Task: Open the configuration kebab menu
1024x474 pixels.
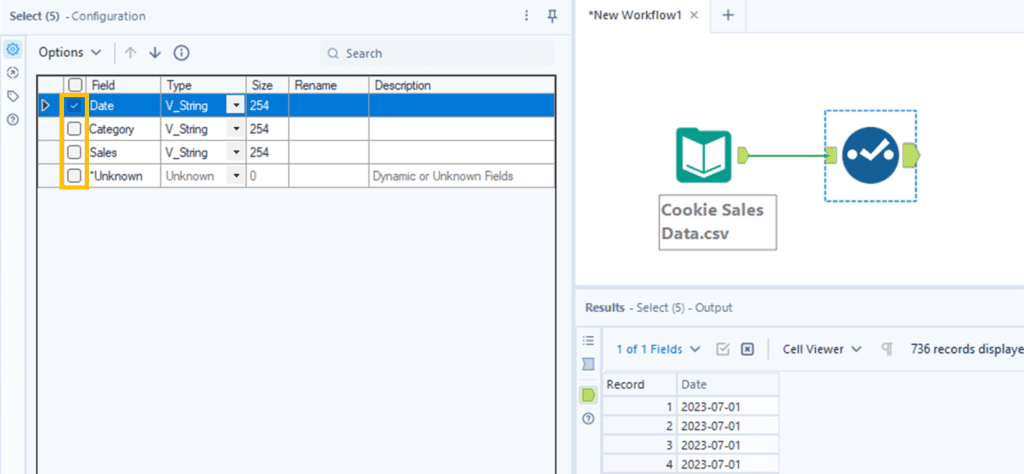Action: pyautogui.click(x=527, y=16)
